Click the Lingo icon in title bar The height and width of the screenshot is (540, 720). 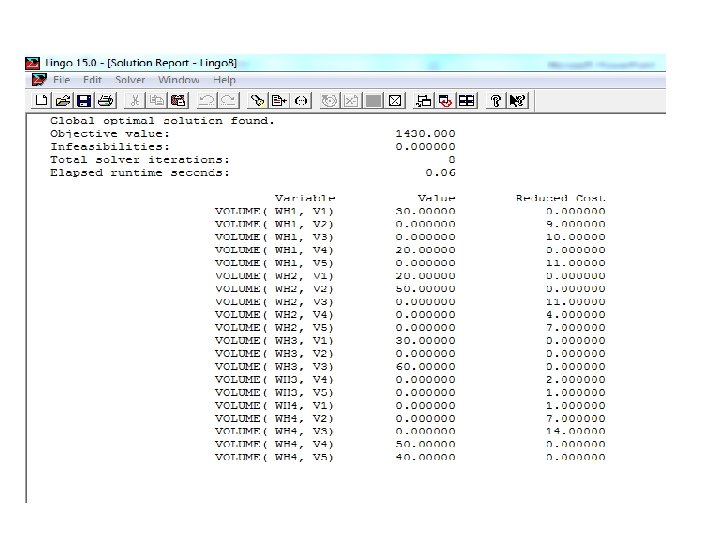pyautogui.click(x=33, y=63)
